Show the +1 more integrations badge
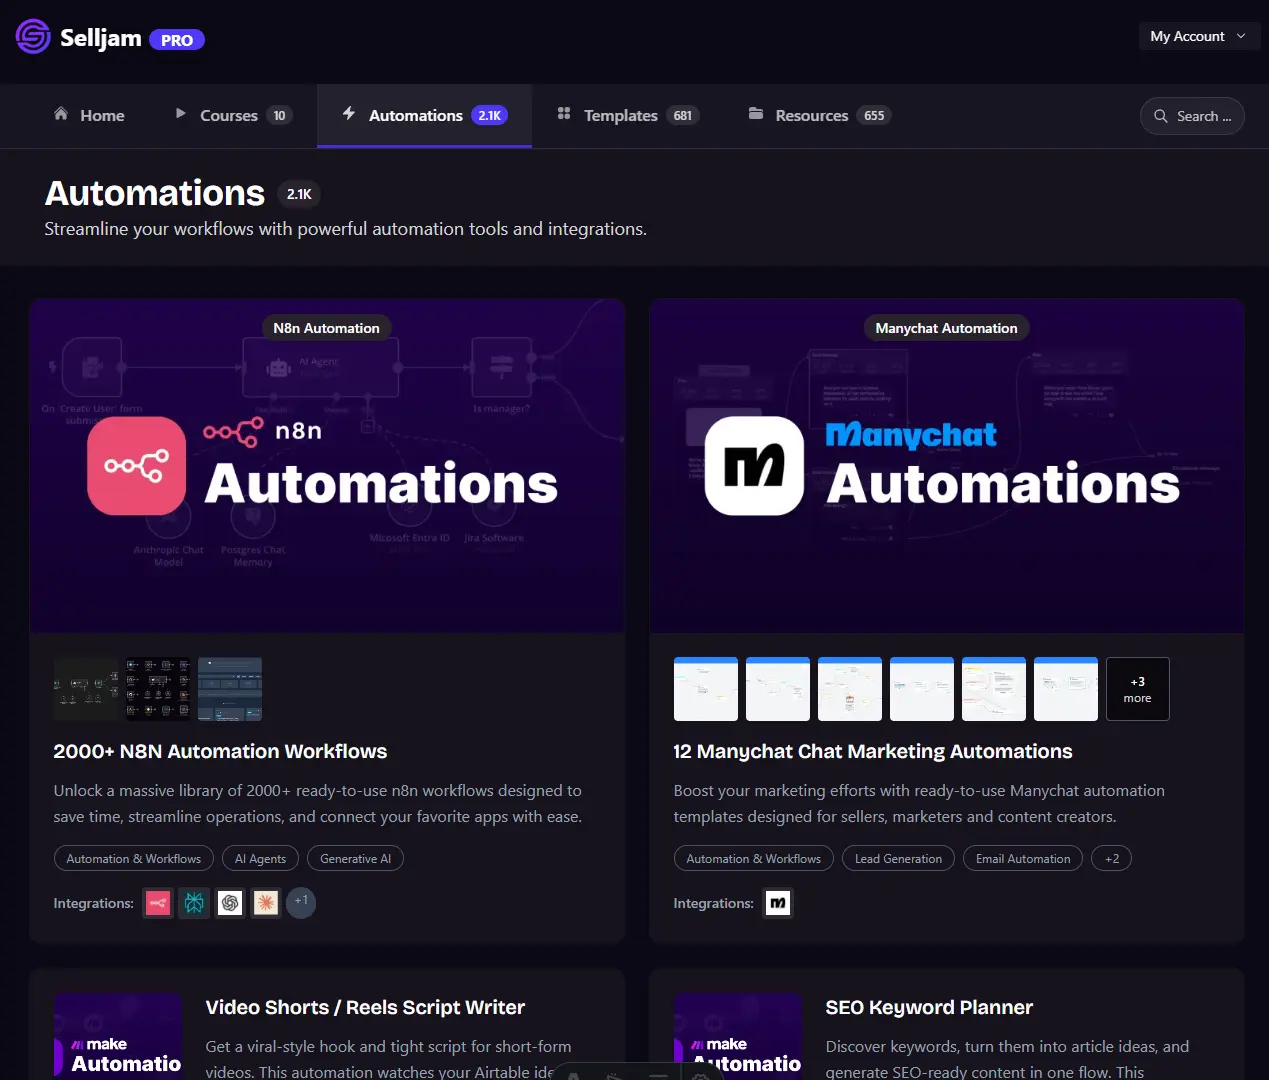 pyautogui.click(x=301, y=902)
